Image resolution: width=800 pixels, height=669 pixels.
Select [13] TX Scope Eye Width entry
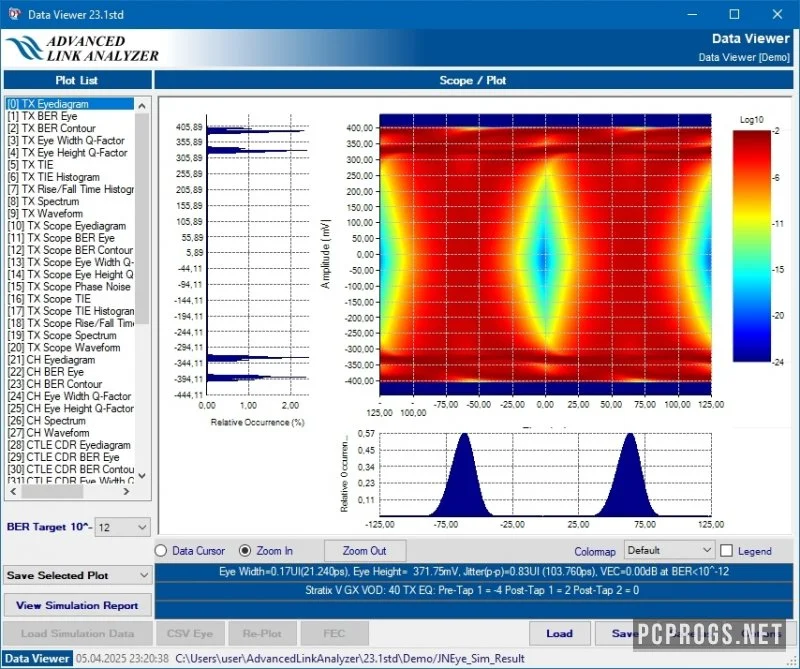[x=70, y=262]
